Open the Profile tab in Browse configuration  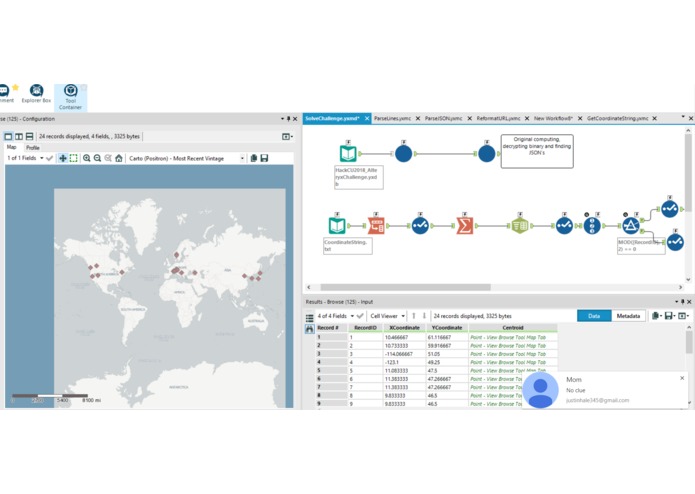click(32, 148)
